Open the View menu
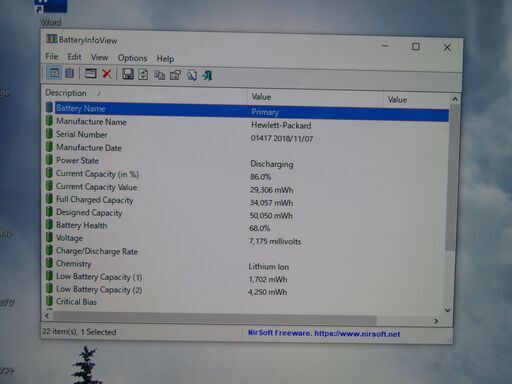This screenshot has height=384, width=512. click(99, 58)
